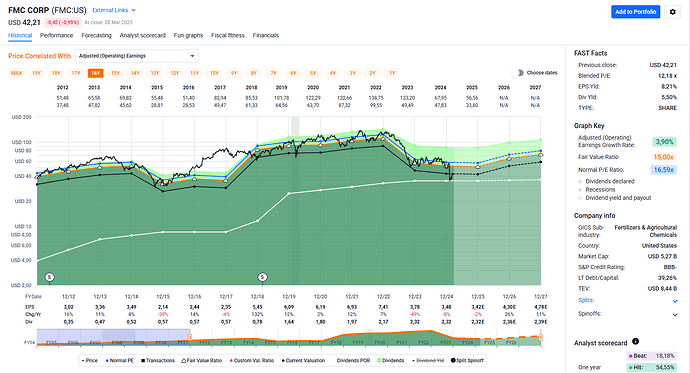Click the blue 16,59x normal P/E swatch
Screen dimensions: 690x373
[663, 170]
